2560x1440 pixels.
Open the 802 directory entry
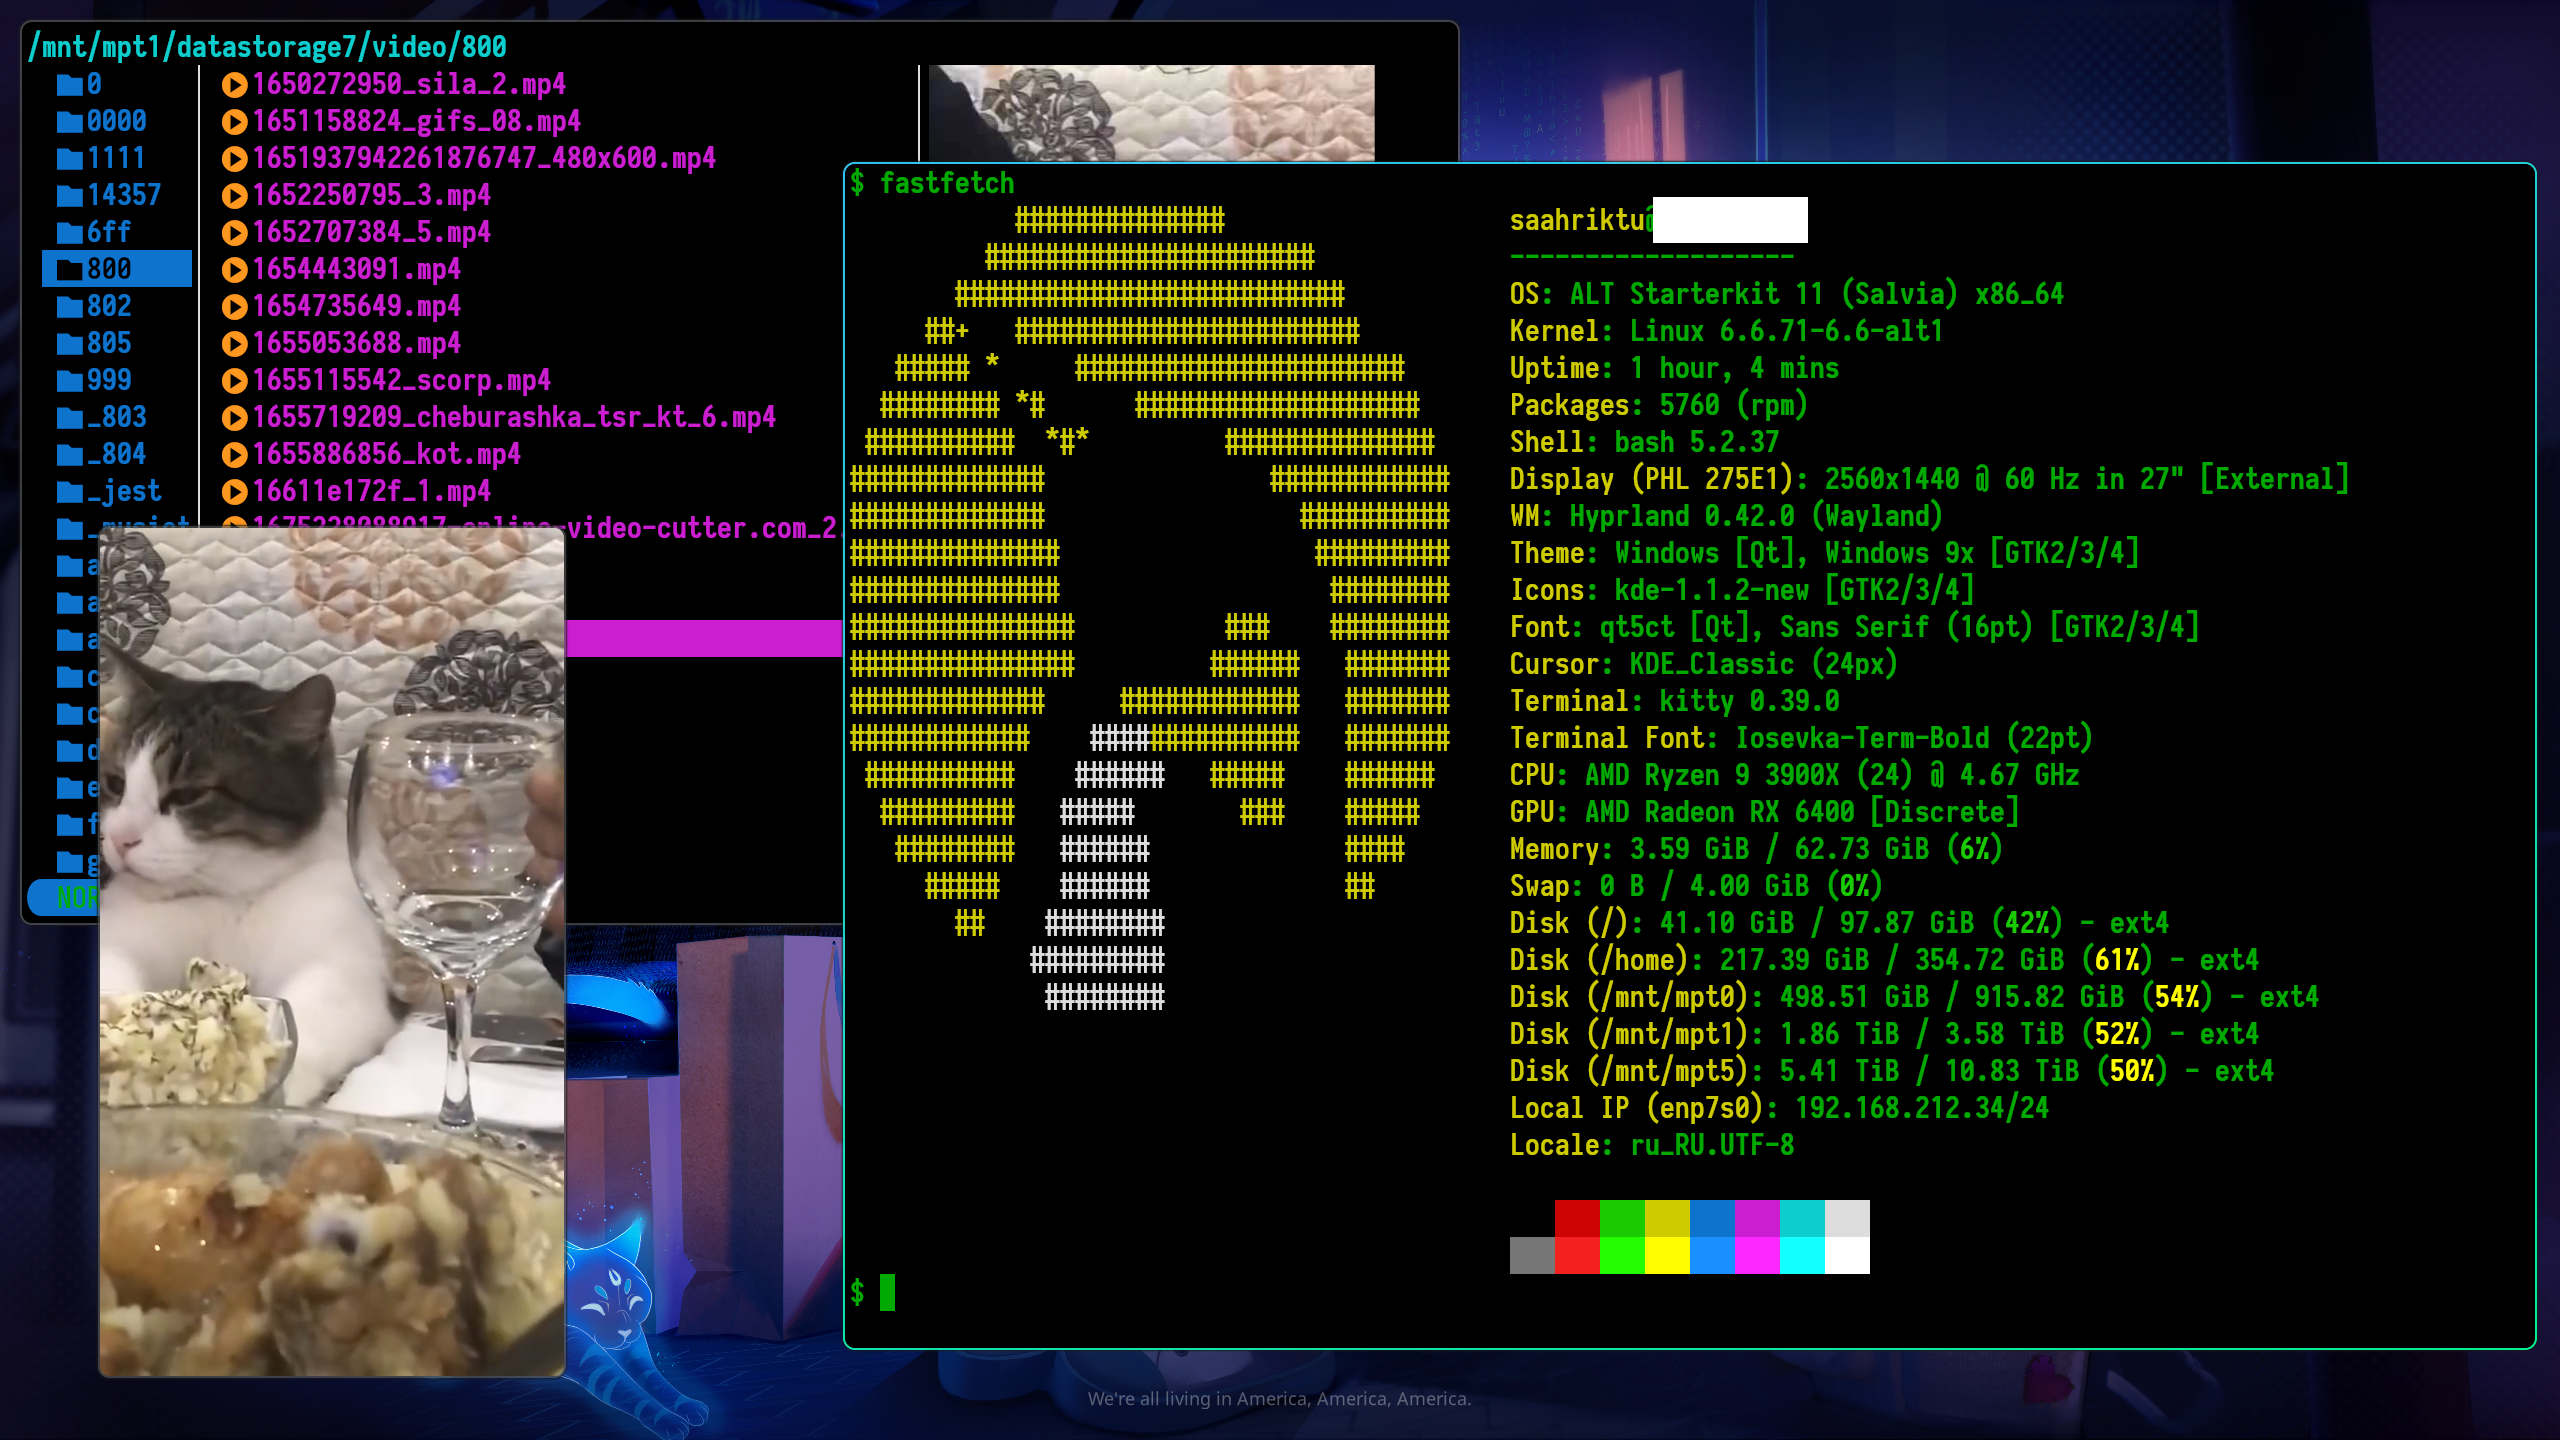click(109, 306)
